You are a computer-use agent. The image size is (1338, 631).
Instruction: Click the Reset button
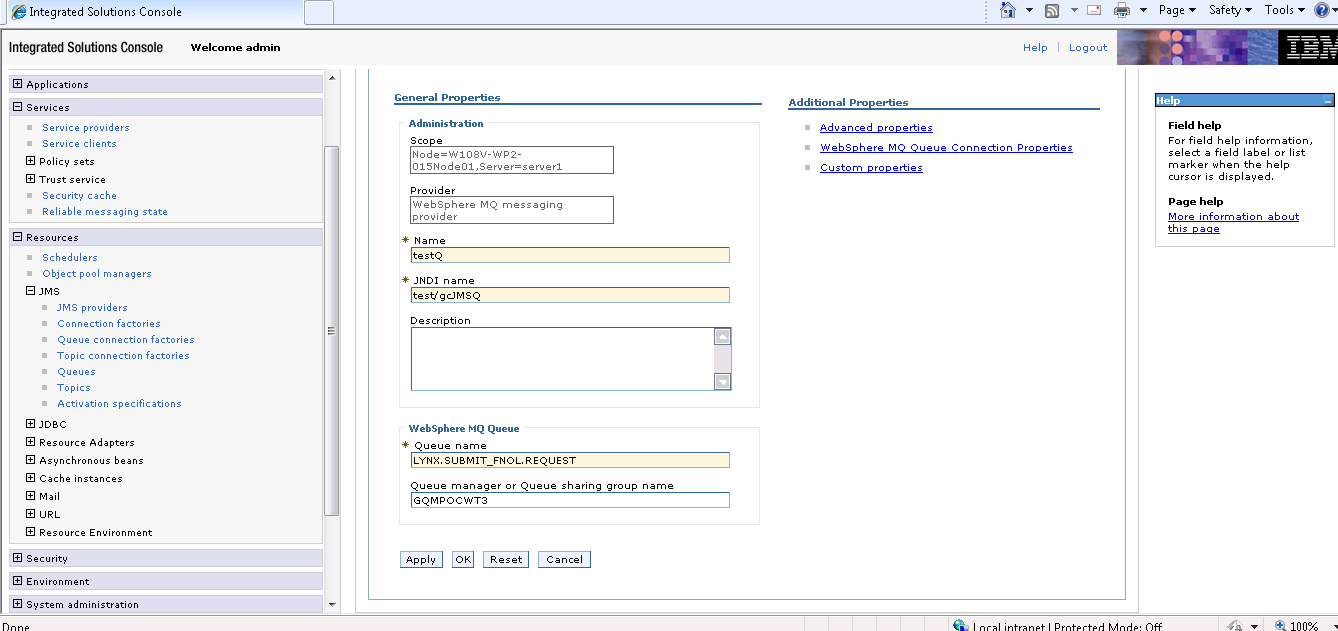coord(506,560)
